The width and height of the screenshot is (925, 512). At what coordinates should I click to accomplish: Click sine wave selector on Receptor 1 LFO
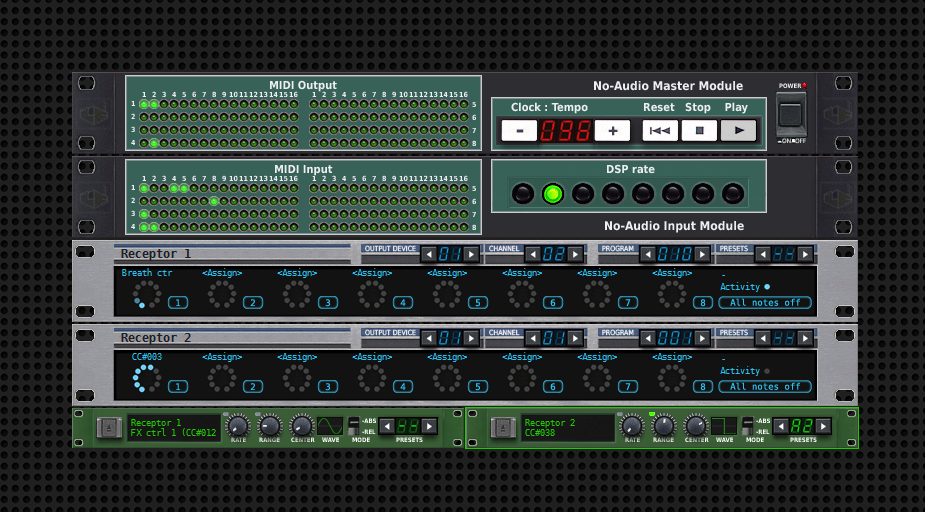pos(330,426)
